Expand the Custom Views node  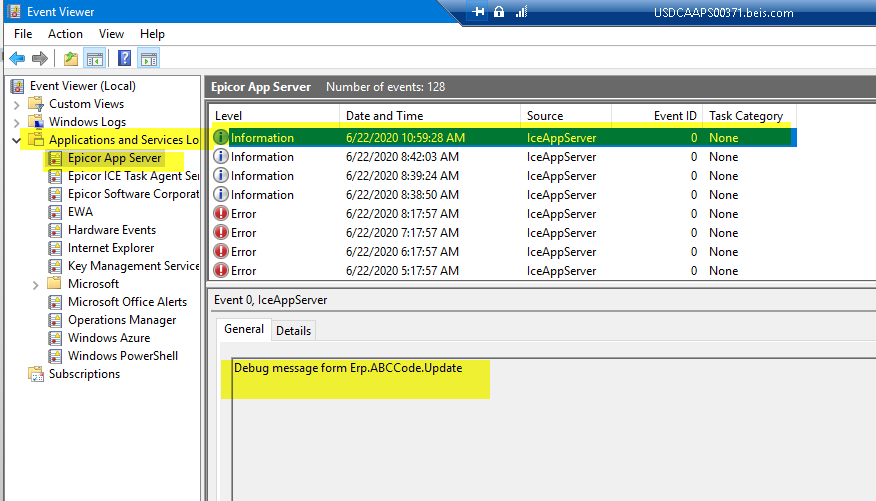coord(16,104)
